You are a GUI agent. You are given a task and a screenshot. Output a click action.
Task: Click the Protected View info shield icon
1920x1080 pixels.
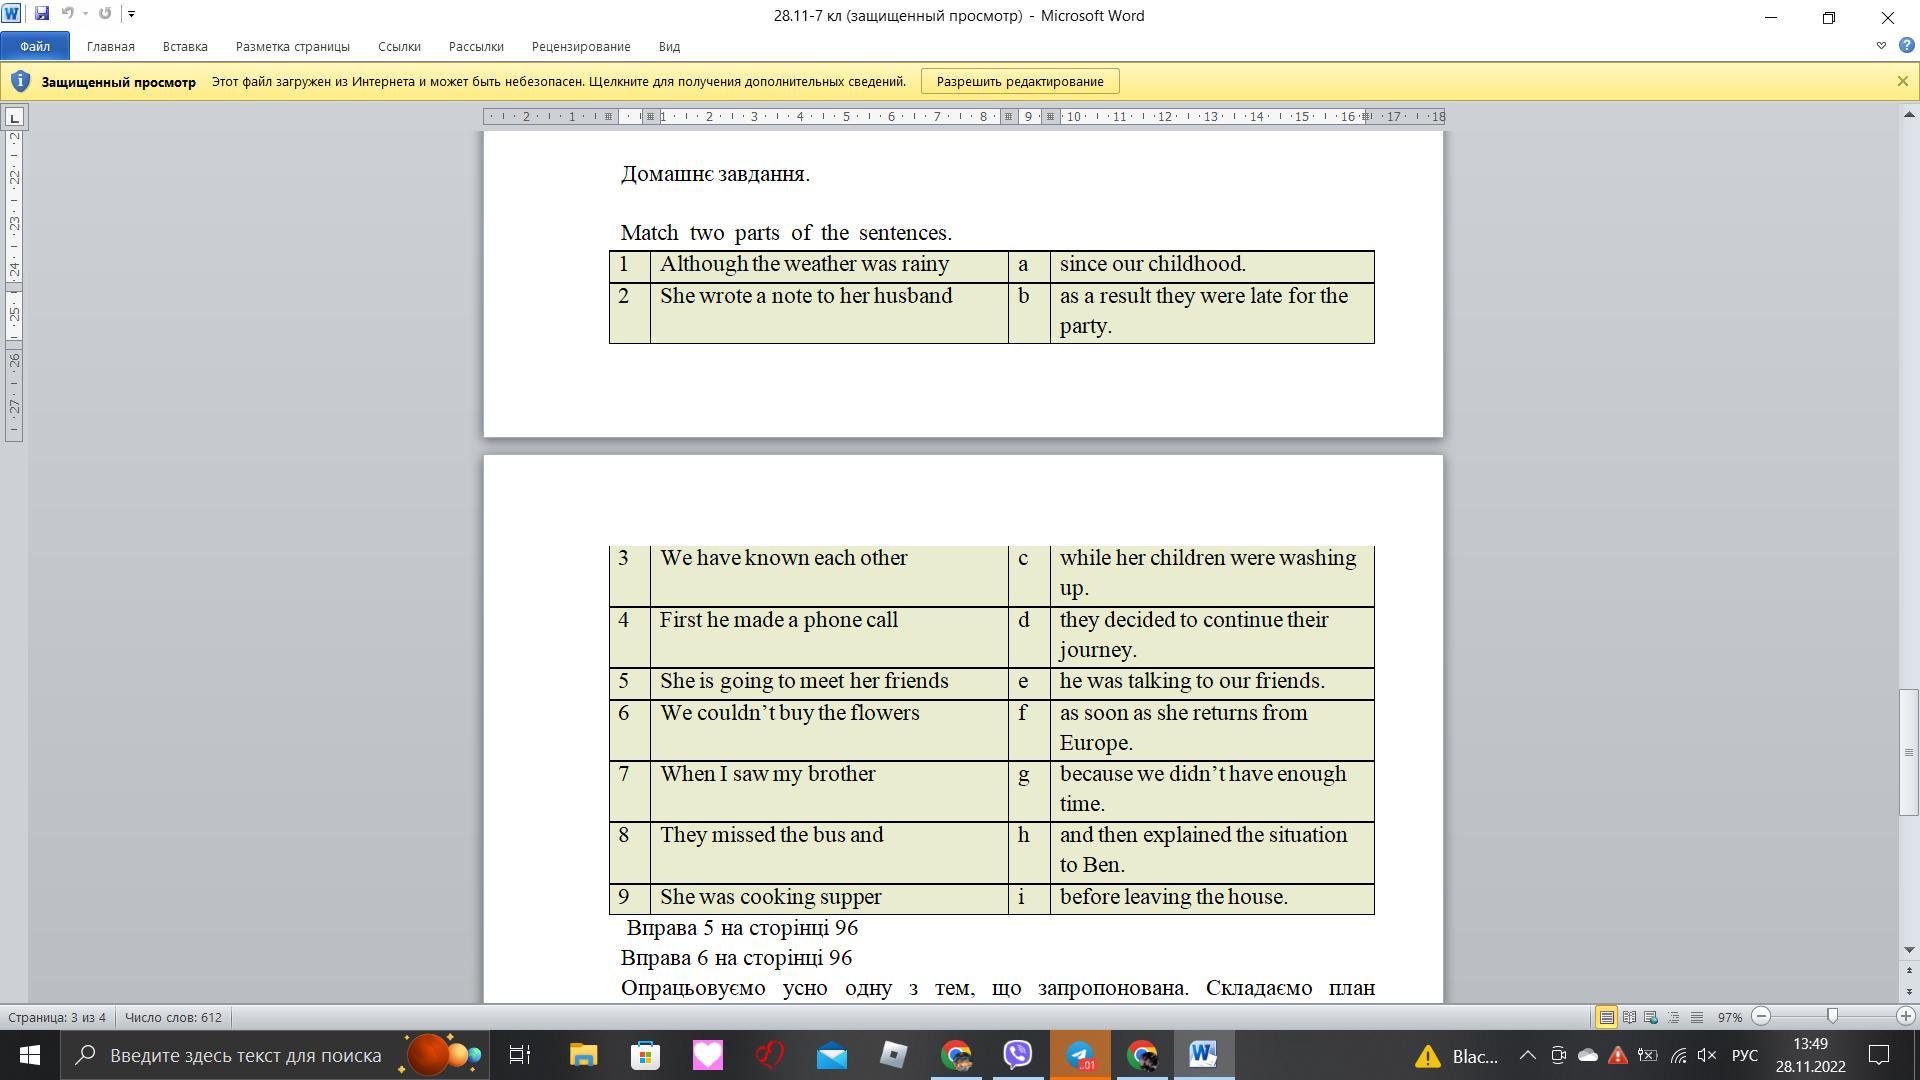pos(20,82)
